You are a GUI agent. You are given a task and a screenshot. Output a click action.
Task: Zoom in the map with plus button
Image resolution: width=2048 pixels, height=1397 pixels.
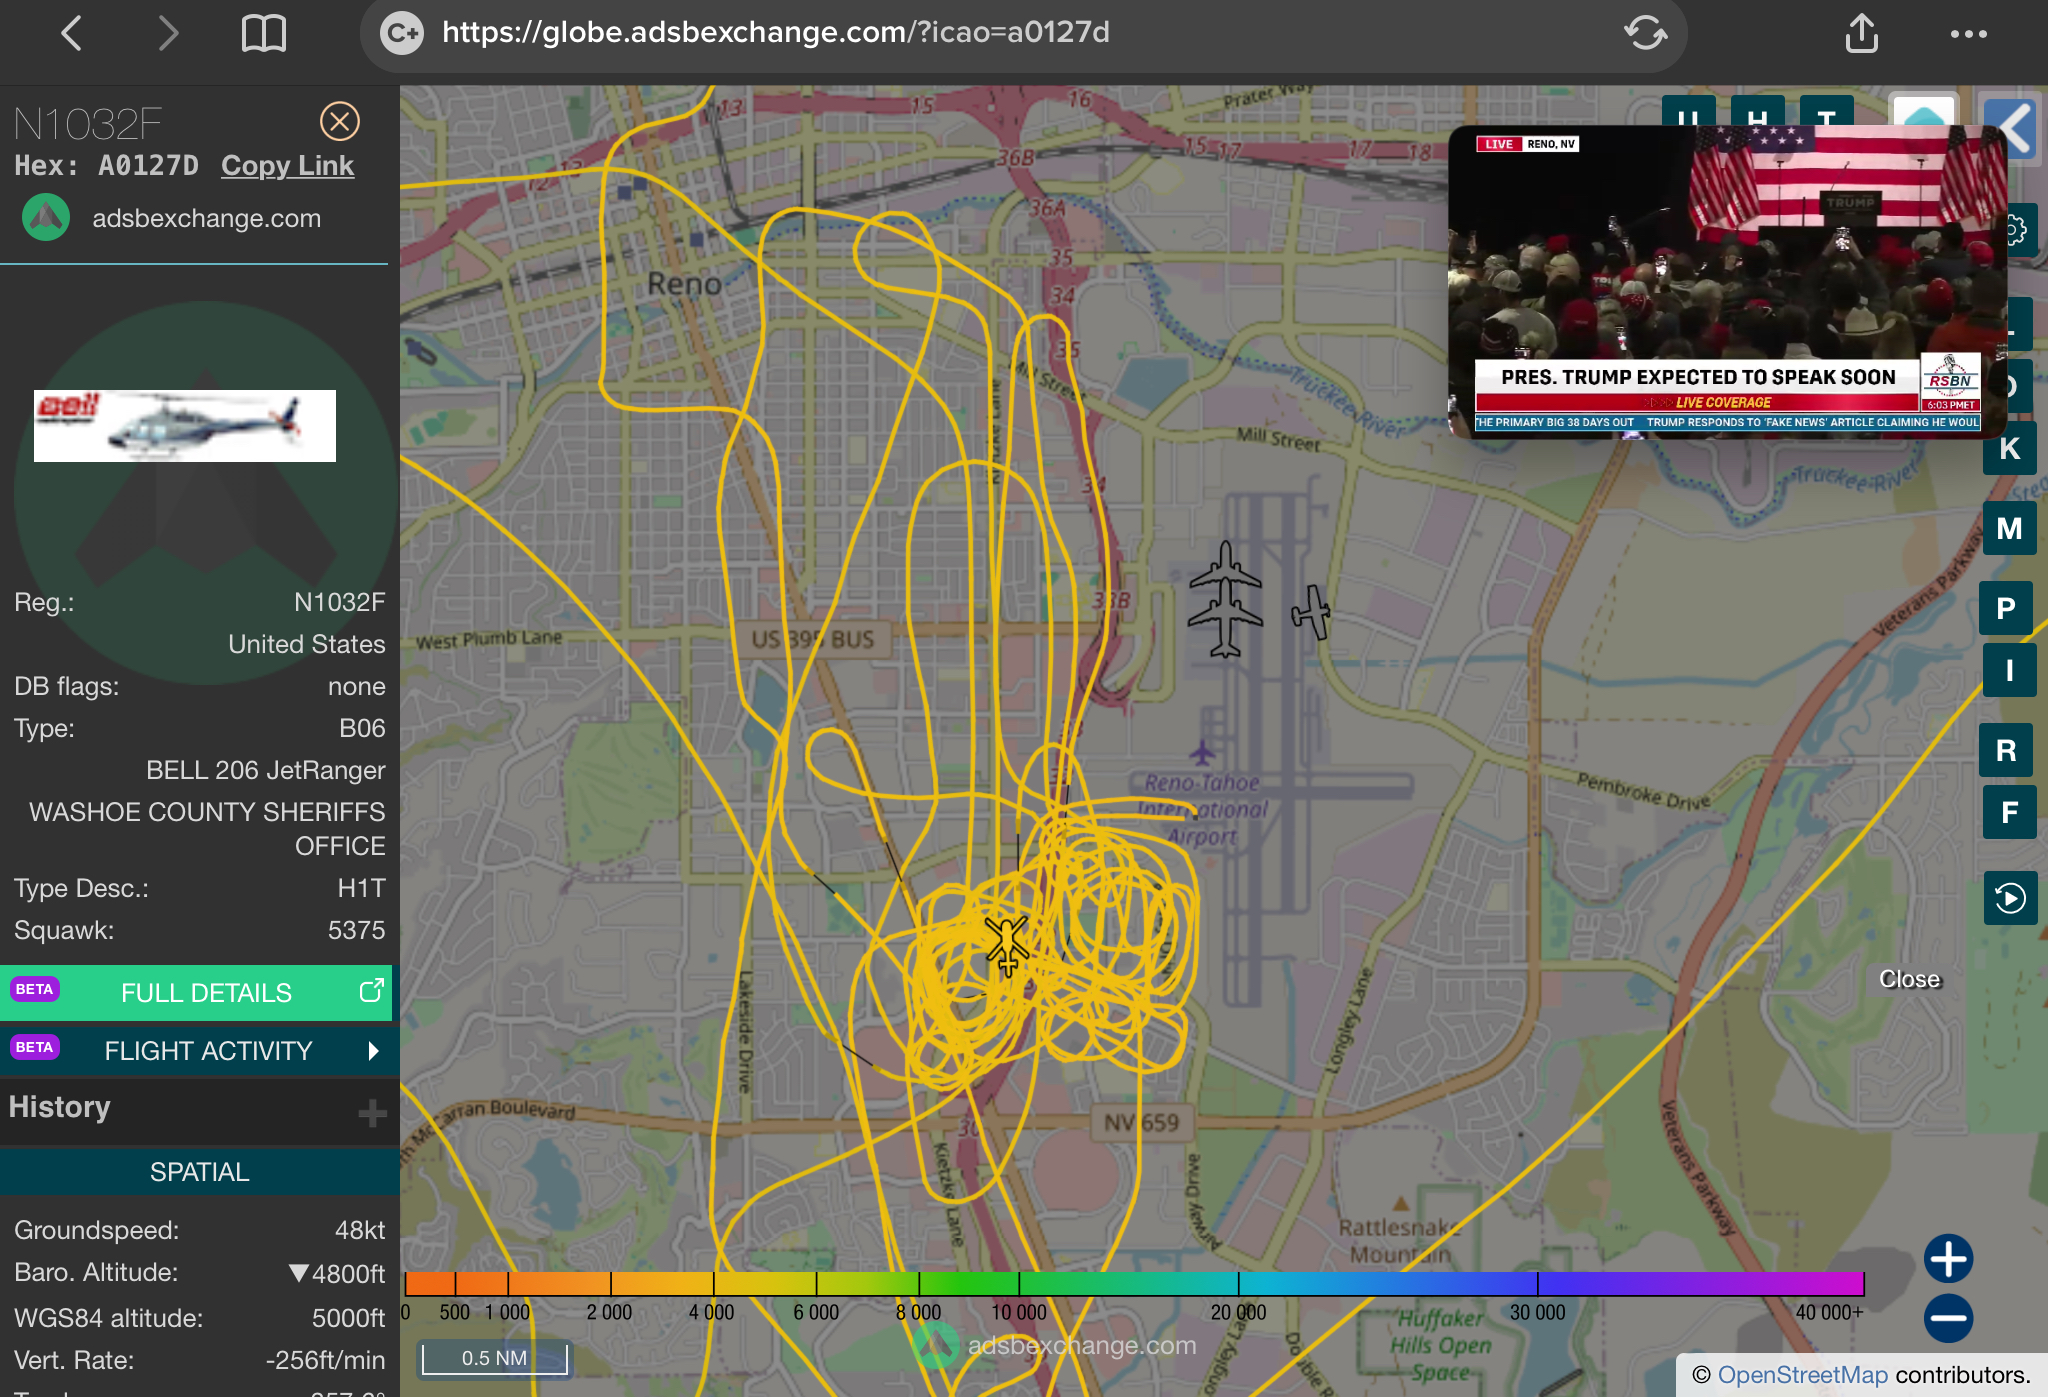click(1948, 1259)
